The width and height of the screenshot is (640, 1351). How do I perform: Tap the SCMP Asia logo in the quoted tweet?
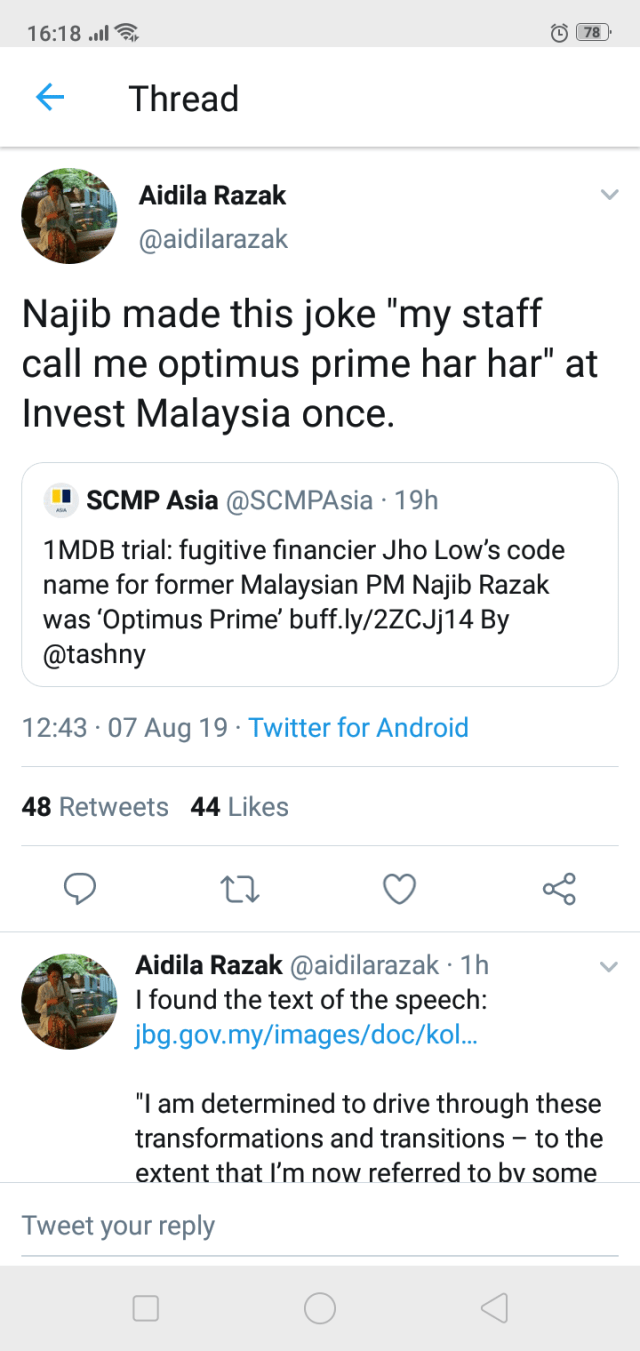click(x=61, y=501)
